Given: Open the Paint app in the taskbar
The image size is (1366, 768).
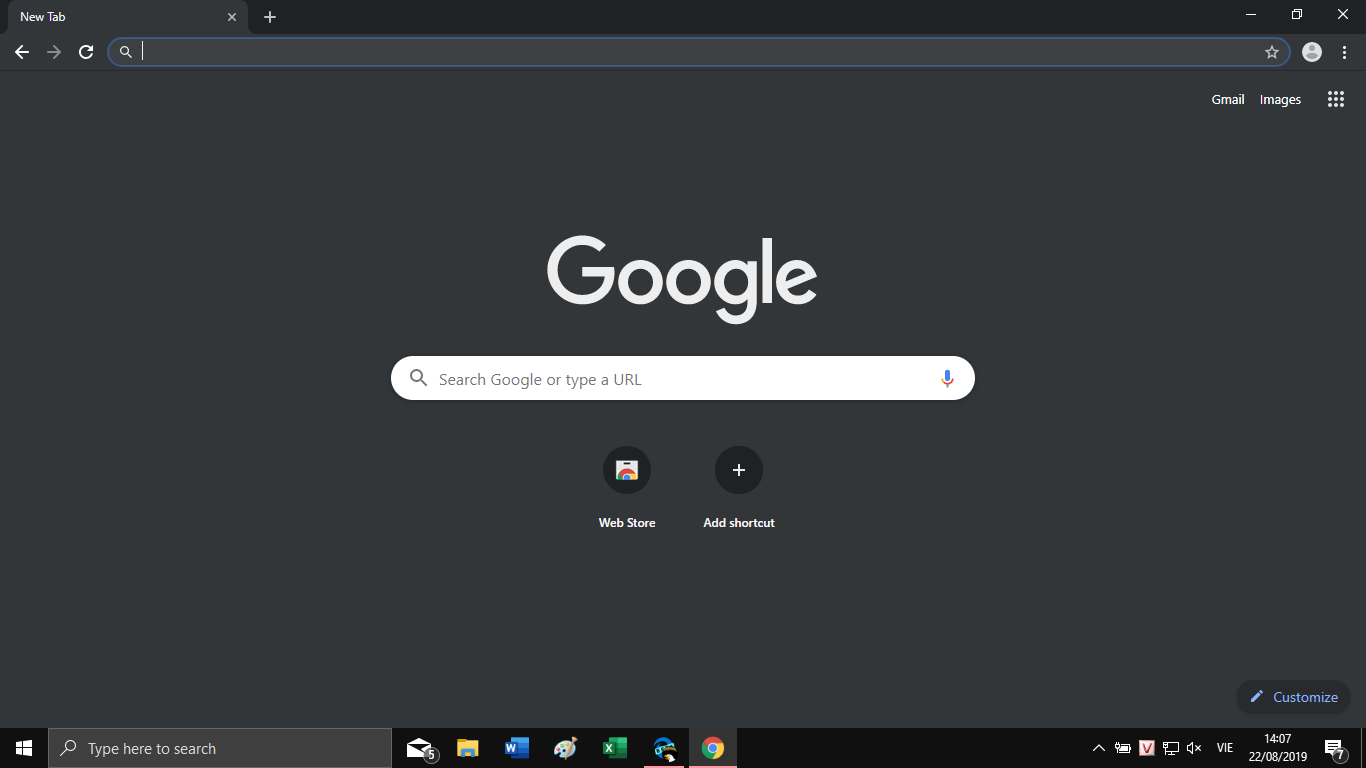Looking at the screenshot, I should tap(566, 748).
